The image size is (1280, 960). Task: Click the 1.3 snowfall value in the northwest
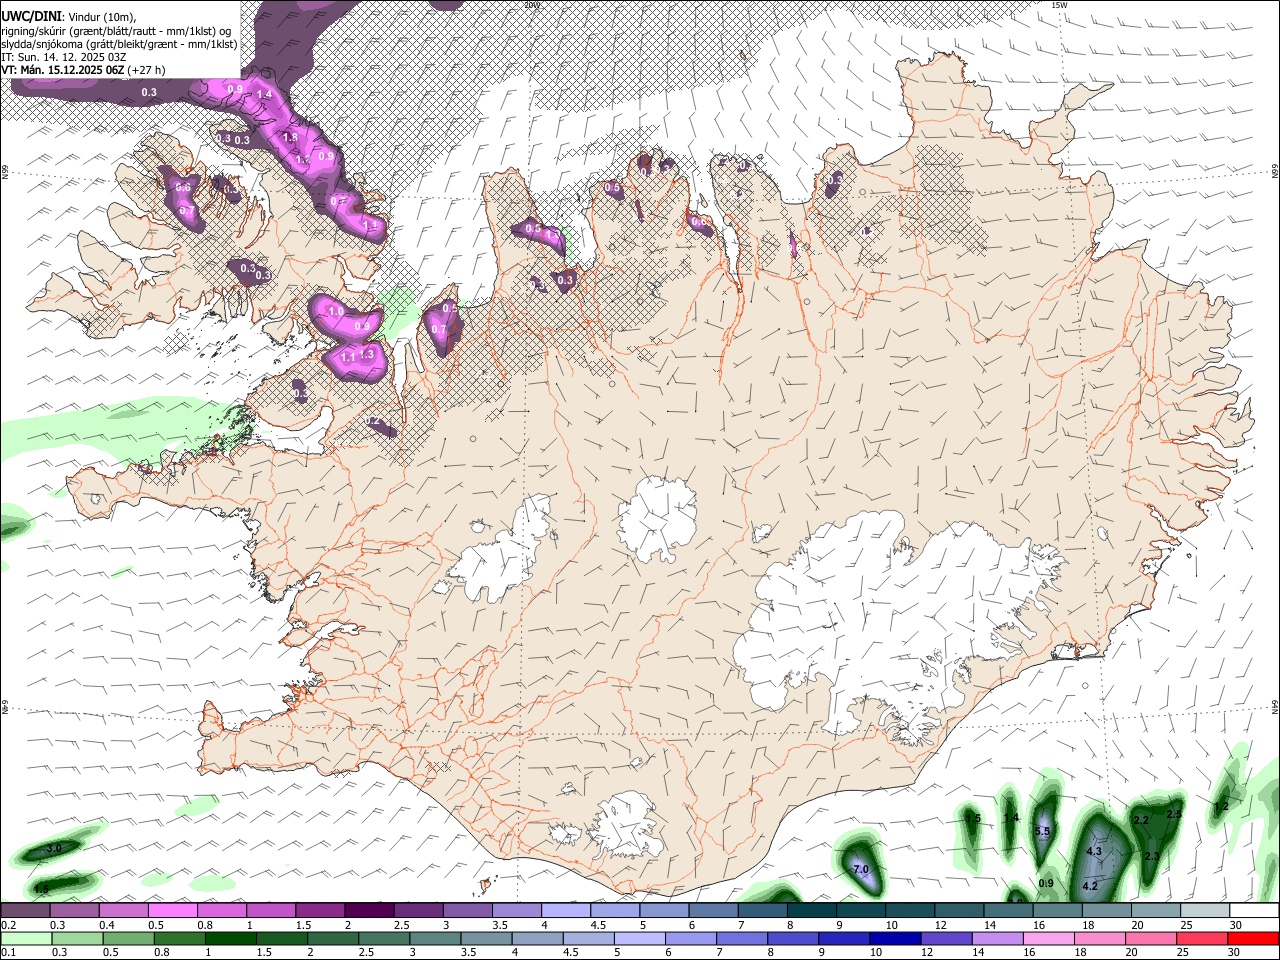[366, 354]
